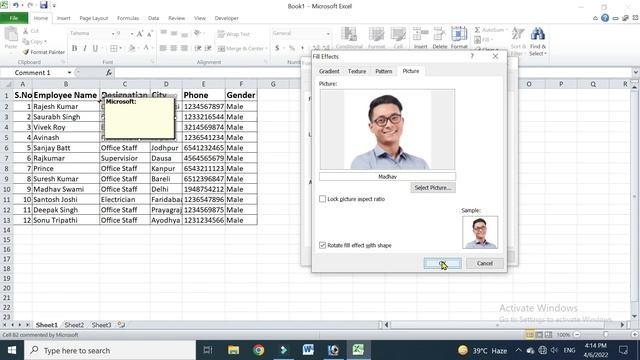Click the Fill Effects dialog help button
The height and width of the screenshot is (360, 640).
tap(472, 56)
